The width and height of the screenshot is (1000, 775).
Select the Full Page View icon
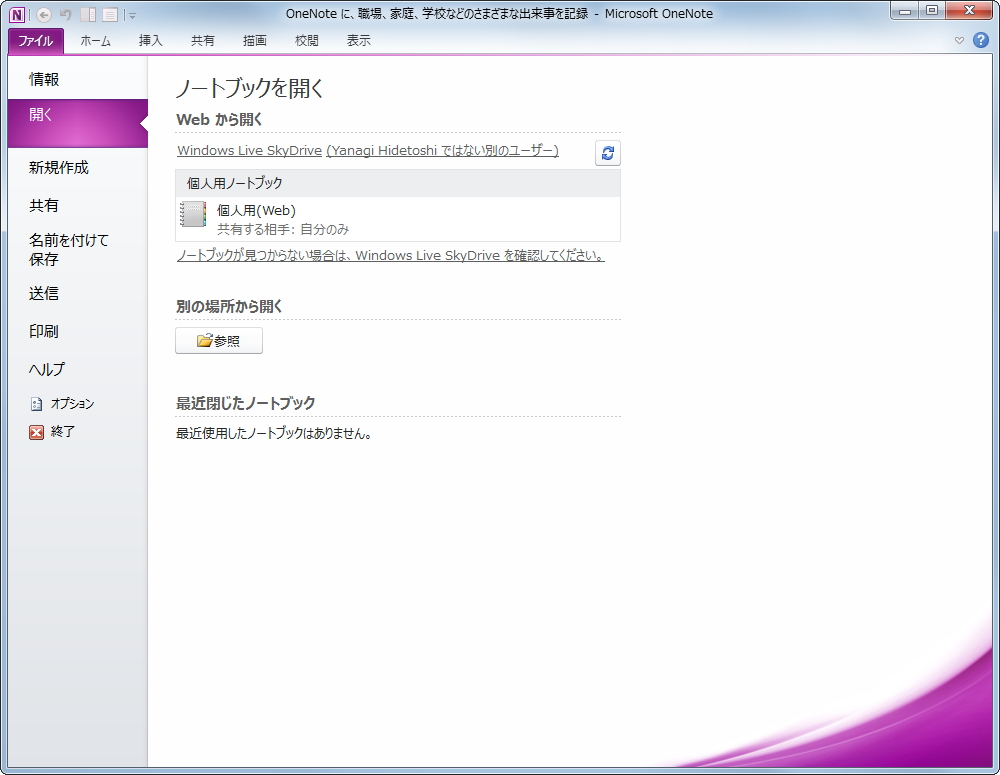click(x=110, y=14)
